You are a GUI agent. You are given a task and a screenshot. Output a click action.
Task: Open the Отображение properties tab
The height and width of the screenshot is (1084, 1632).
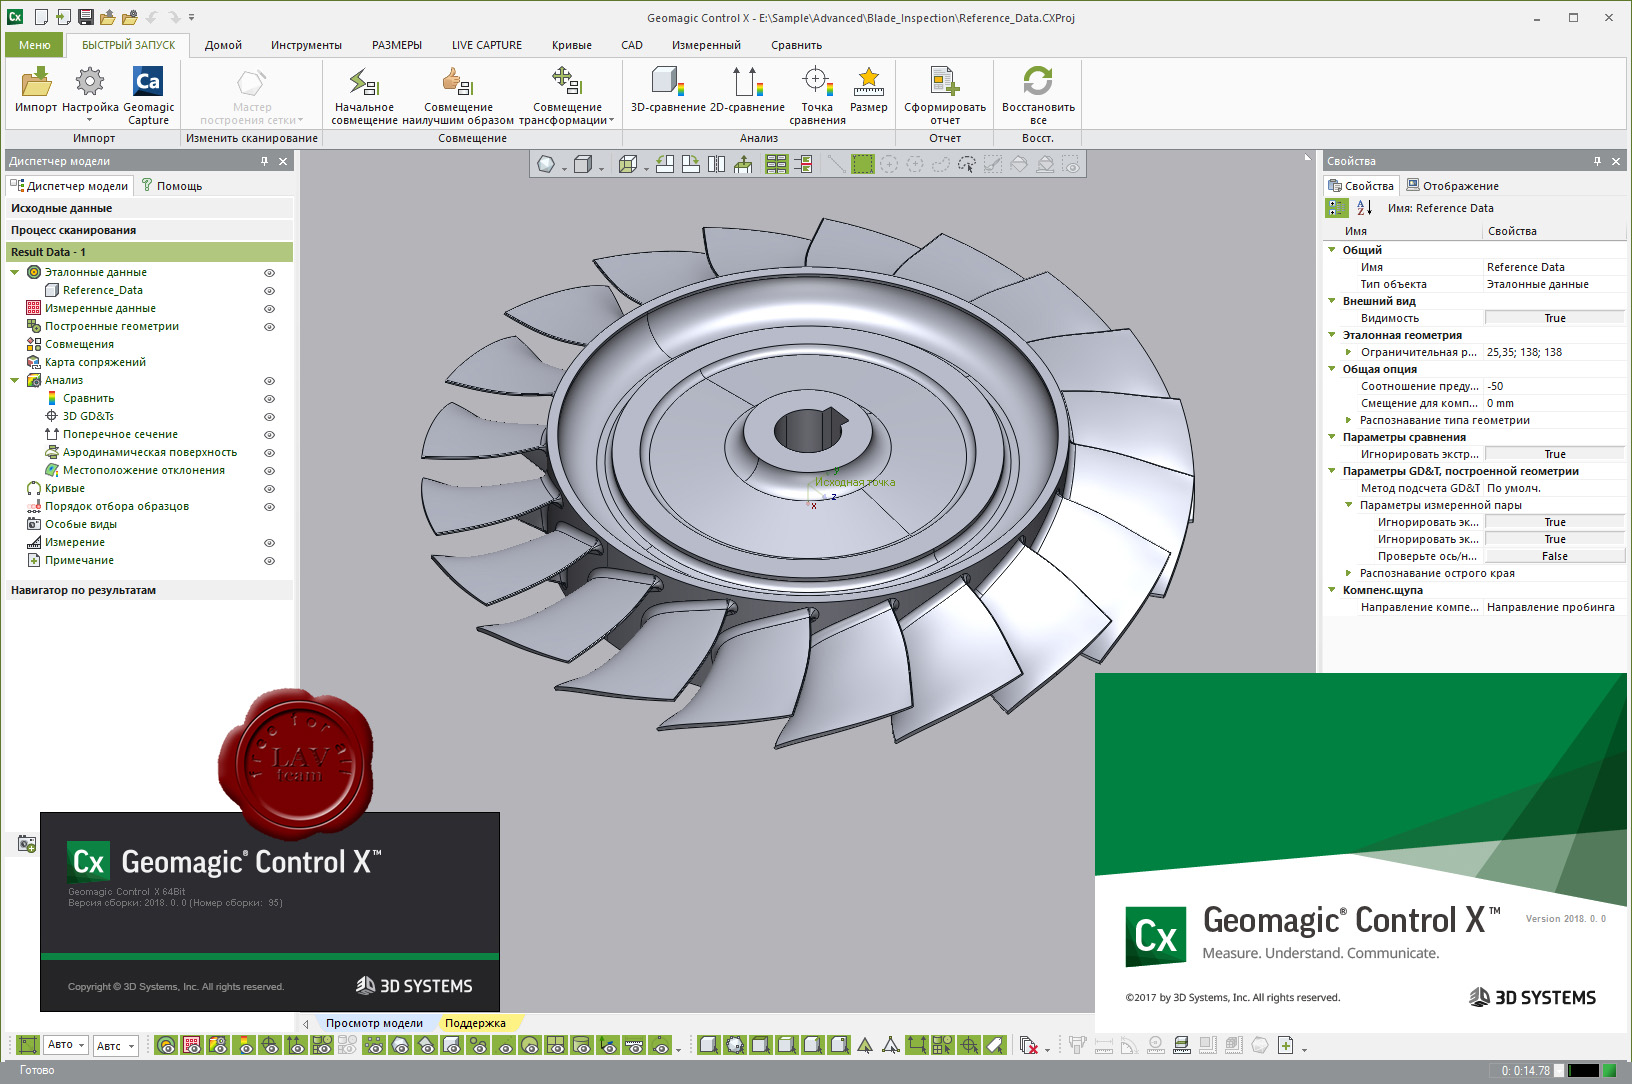pyautogui.click(x=1453, y=185)
